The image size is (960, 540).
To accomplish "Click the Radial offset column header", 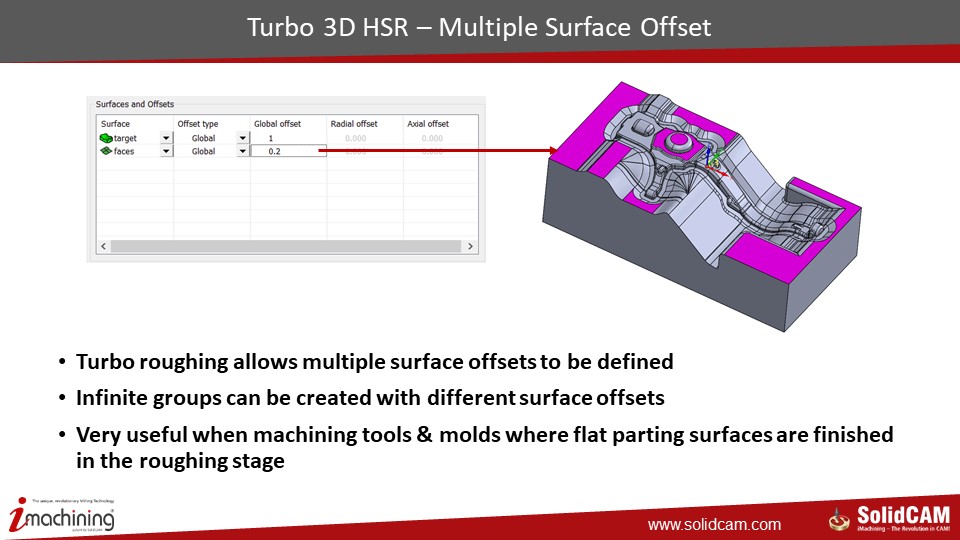I will click(x=354, y=124).
